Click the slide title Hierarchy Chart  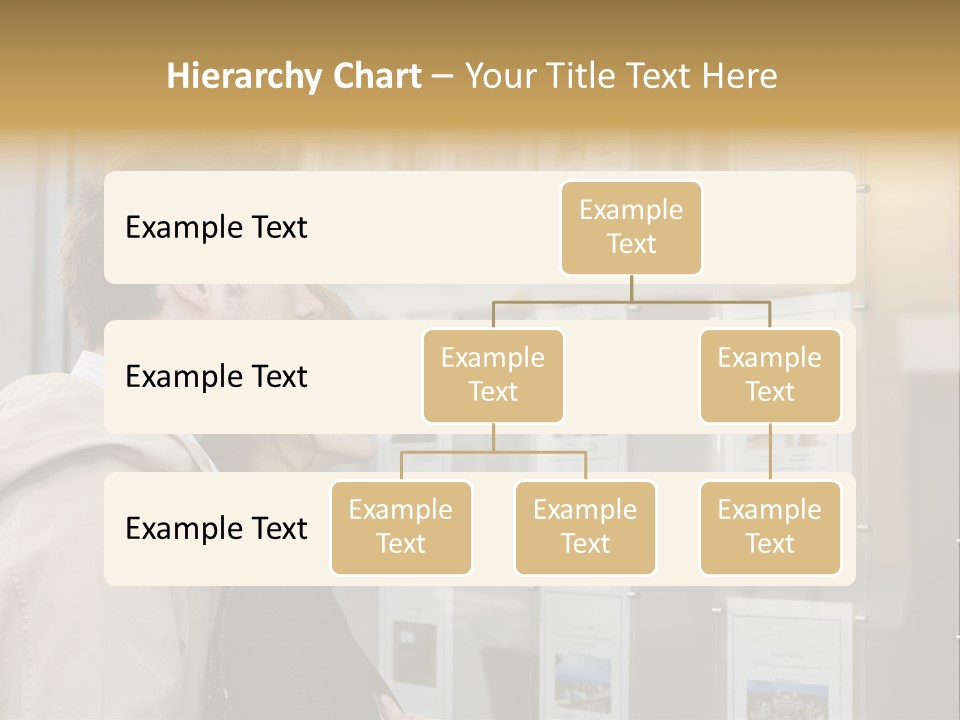(x=293, y=75)
